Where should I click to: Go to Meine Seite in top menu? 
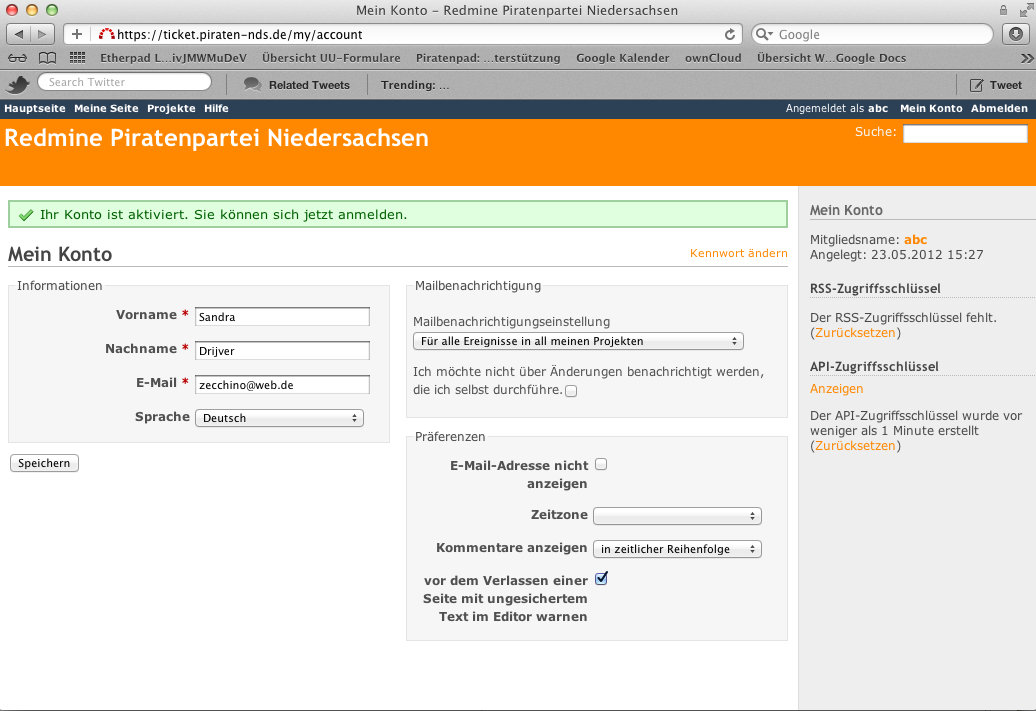pos(106,108)
